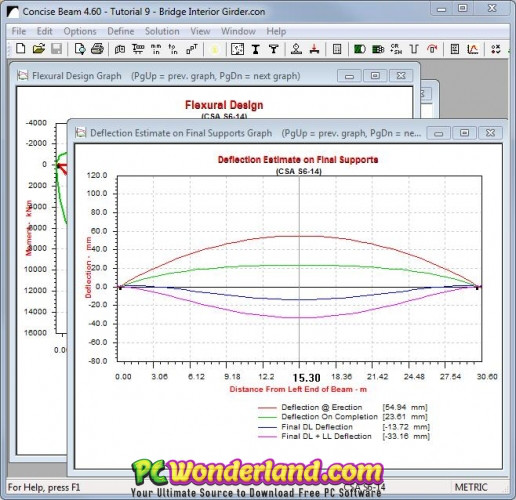Image resolution: width=516 pixels, height=500 pixels.
Task: Click the 'Deflection Estimate on Final Supports' chart title
Action: 298,160
